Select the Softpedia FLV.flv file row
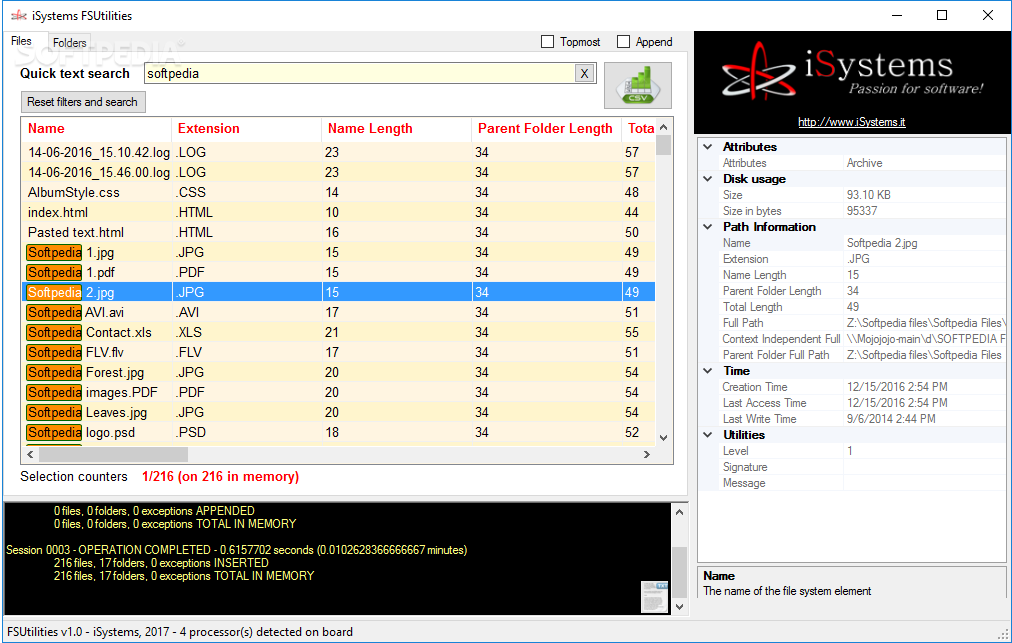Screen dimensions: 1012x643 click(339, 352)
